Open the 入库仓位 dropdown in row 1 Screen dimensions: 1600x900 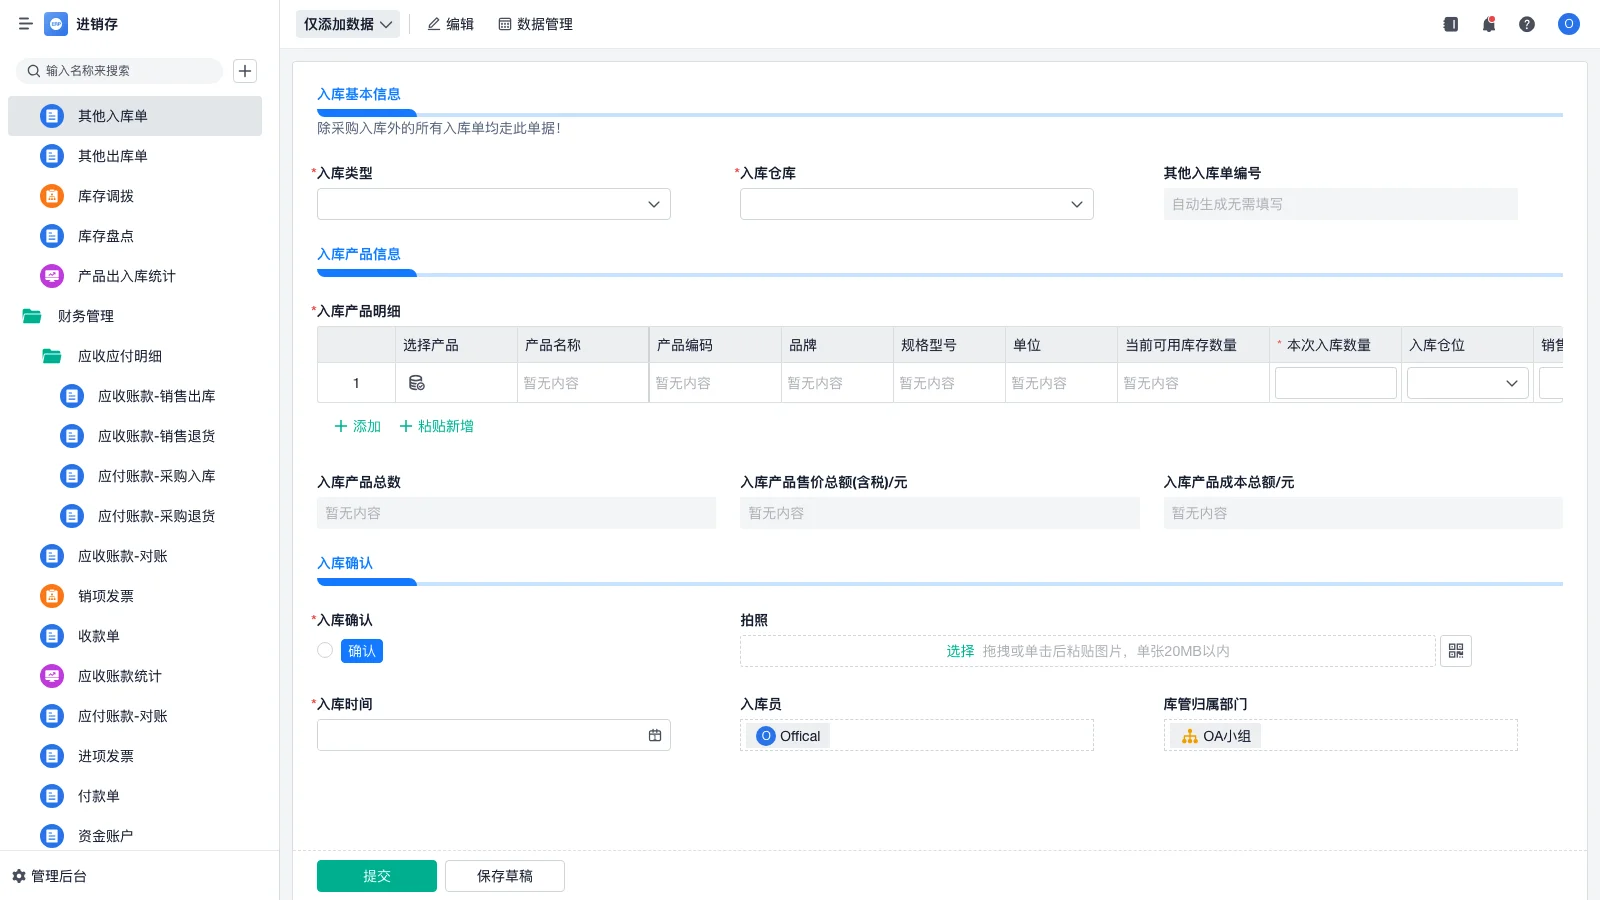(1468, 383)
